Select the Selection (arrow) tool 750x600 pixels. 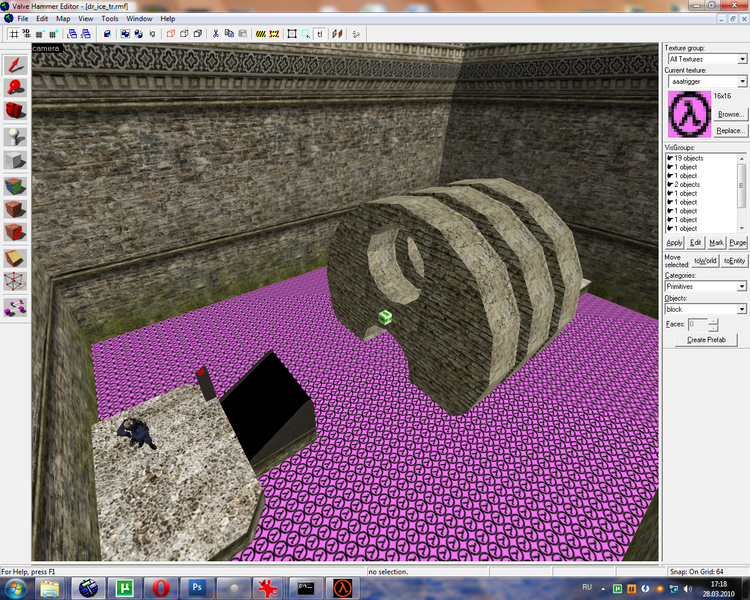[15, 65]
